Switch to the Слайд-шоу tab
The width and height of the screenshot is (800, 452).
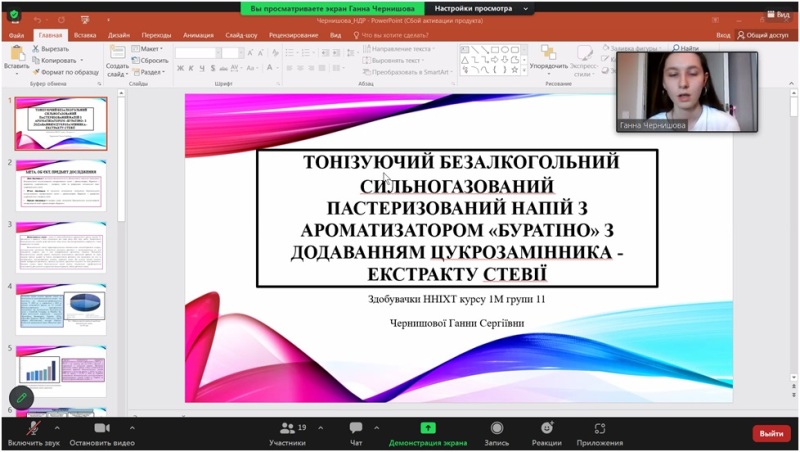[241, 35]
